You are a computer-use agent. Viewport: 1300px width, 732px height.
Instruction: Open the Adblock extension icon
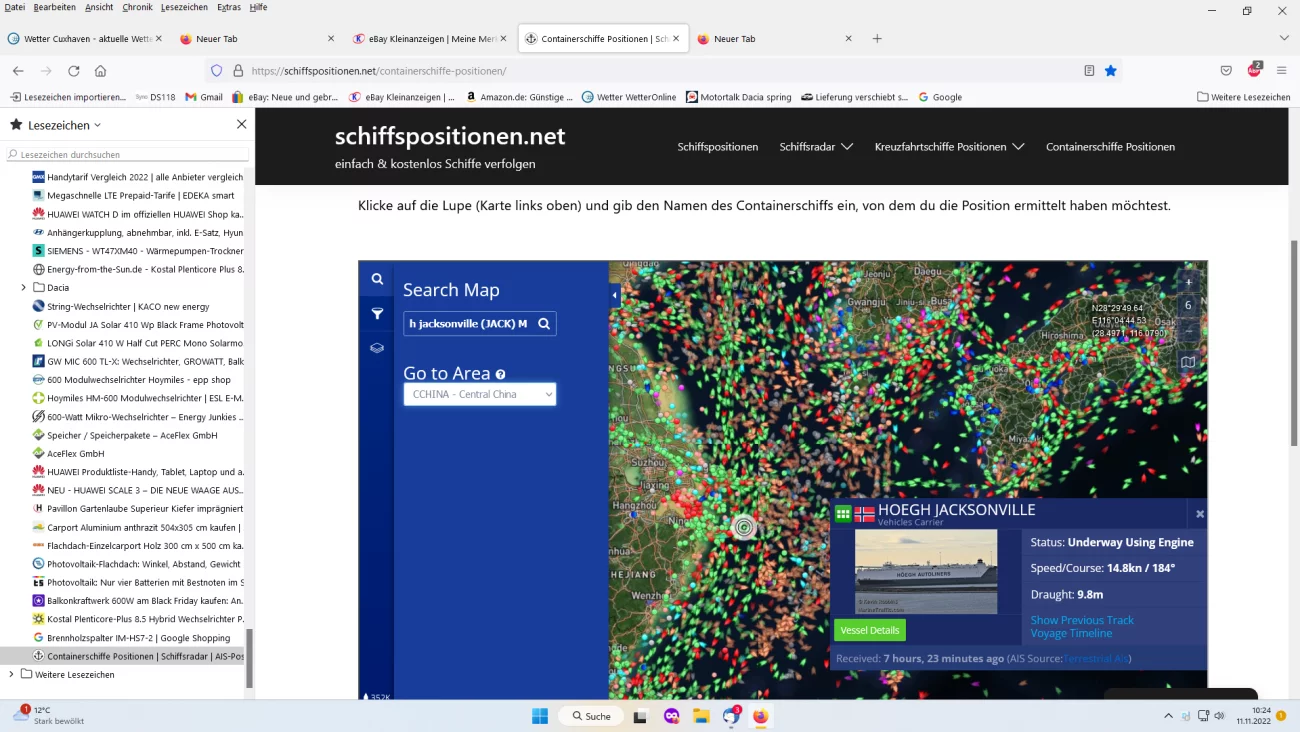coord(1254,70)
